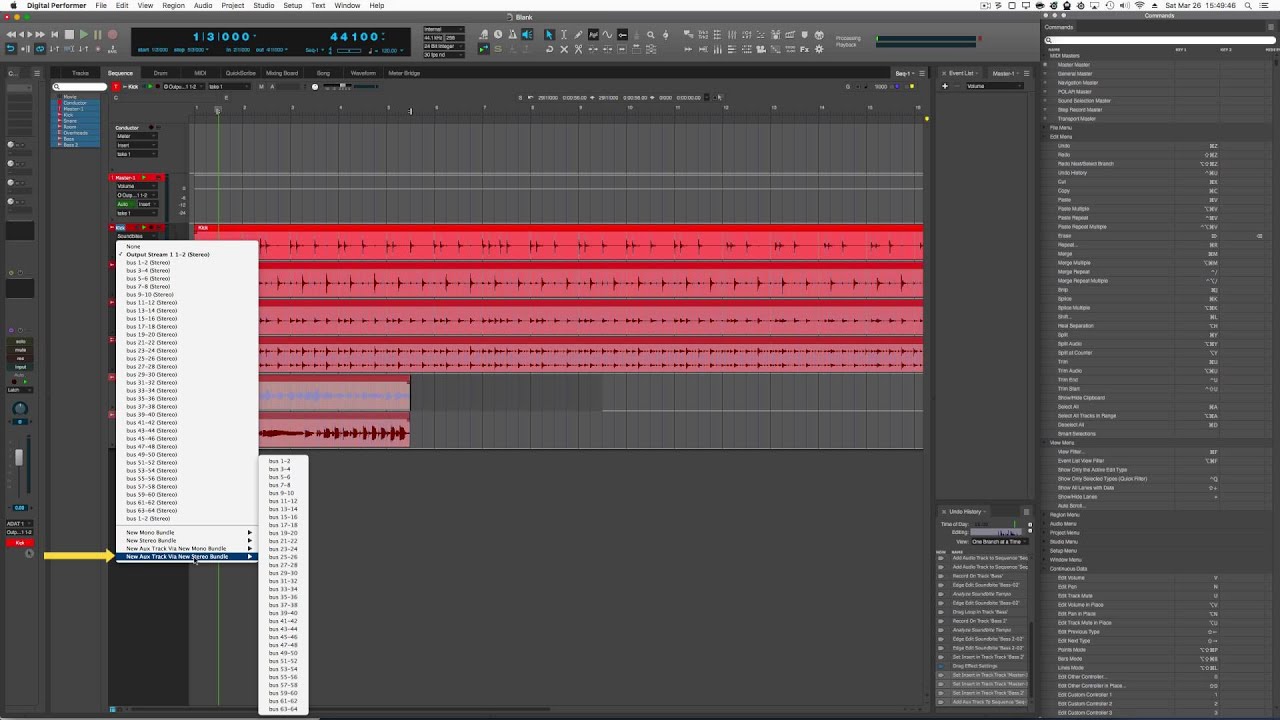This screenshot has height=720, width=1280.
Task: Open the Apple menu
Action: [13, 5]
